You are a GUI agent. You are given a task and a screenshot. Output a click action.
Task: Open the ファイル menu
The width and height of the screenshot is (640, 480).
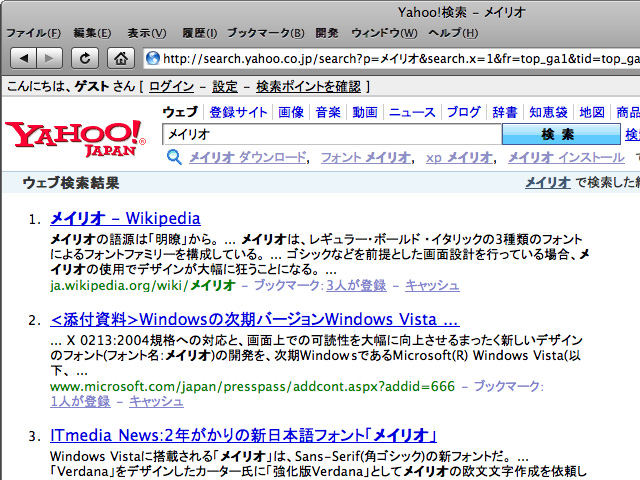point(33,33)
